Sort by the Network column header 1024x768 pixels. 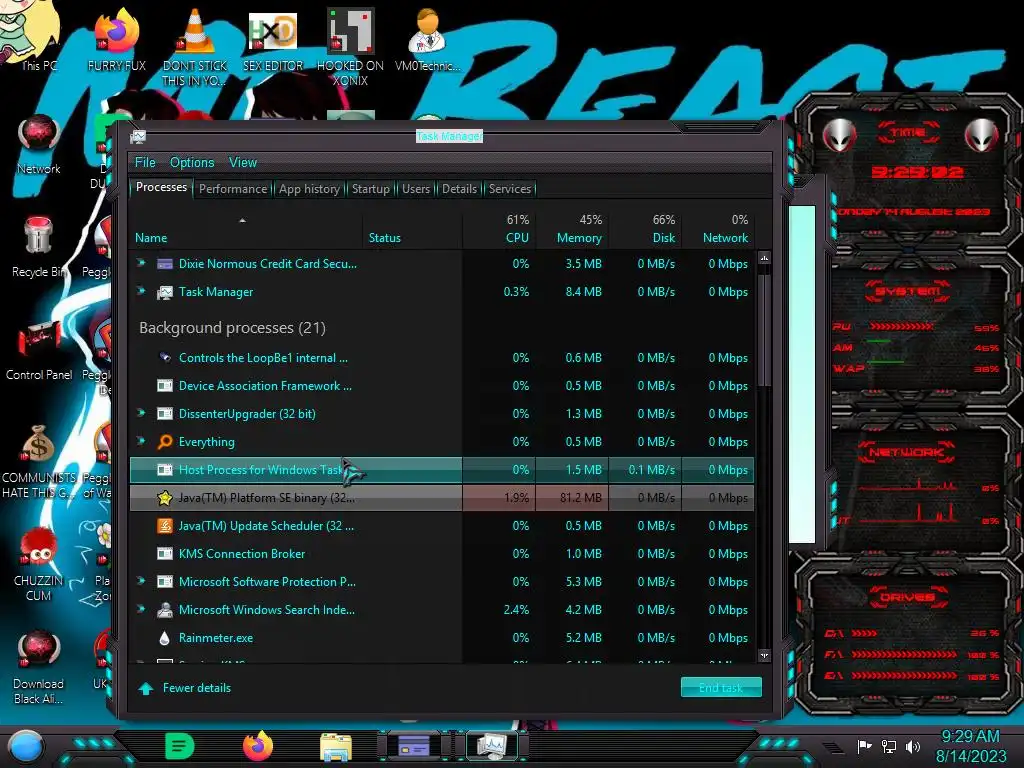pyautogui.click(x=718, y=230)
